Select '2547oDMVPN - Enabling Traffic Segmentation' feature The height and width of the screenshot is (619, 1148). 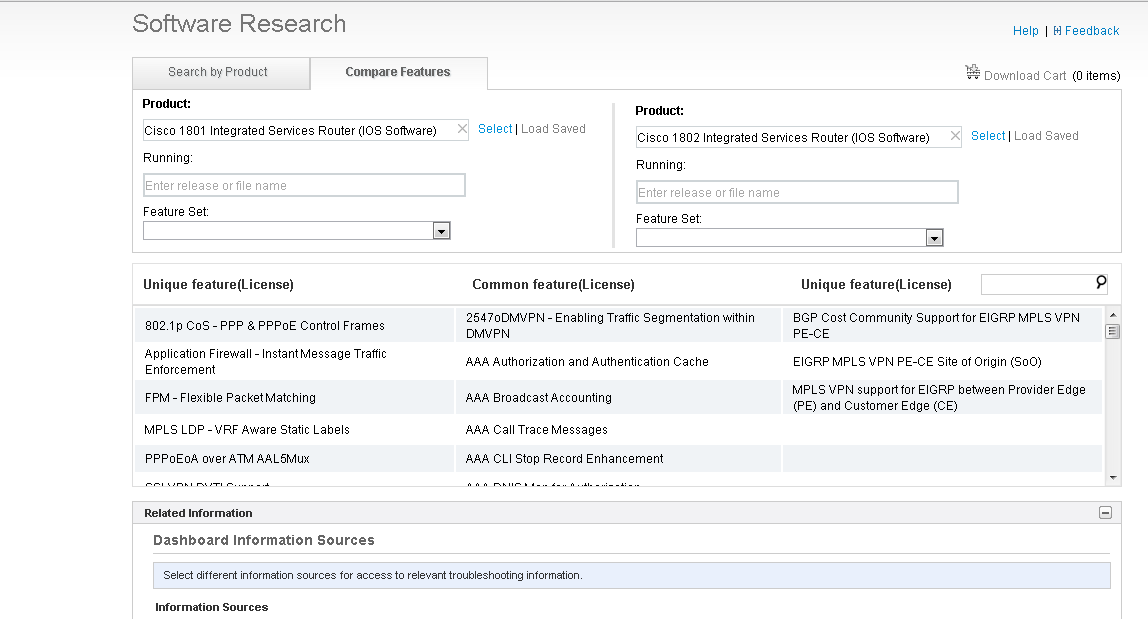610,325
